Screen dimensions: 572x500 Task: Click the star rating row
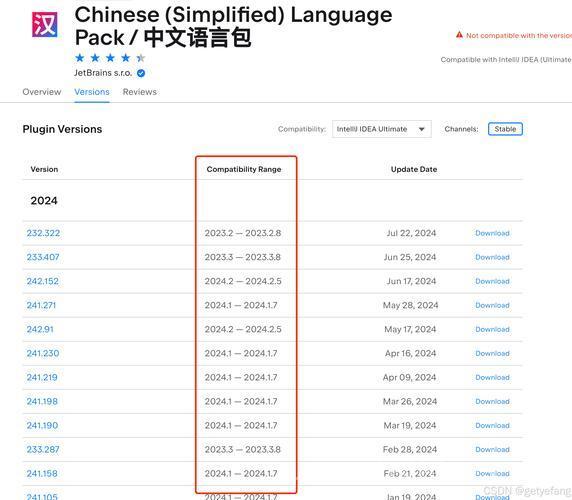click(x=110, y=58)
